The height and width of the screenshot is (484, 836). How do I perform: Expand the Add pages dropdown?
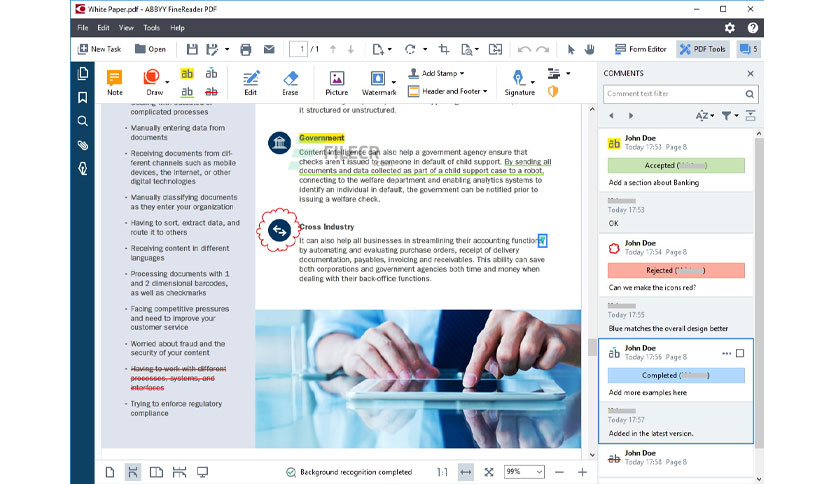point(390,49)
